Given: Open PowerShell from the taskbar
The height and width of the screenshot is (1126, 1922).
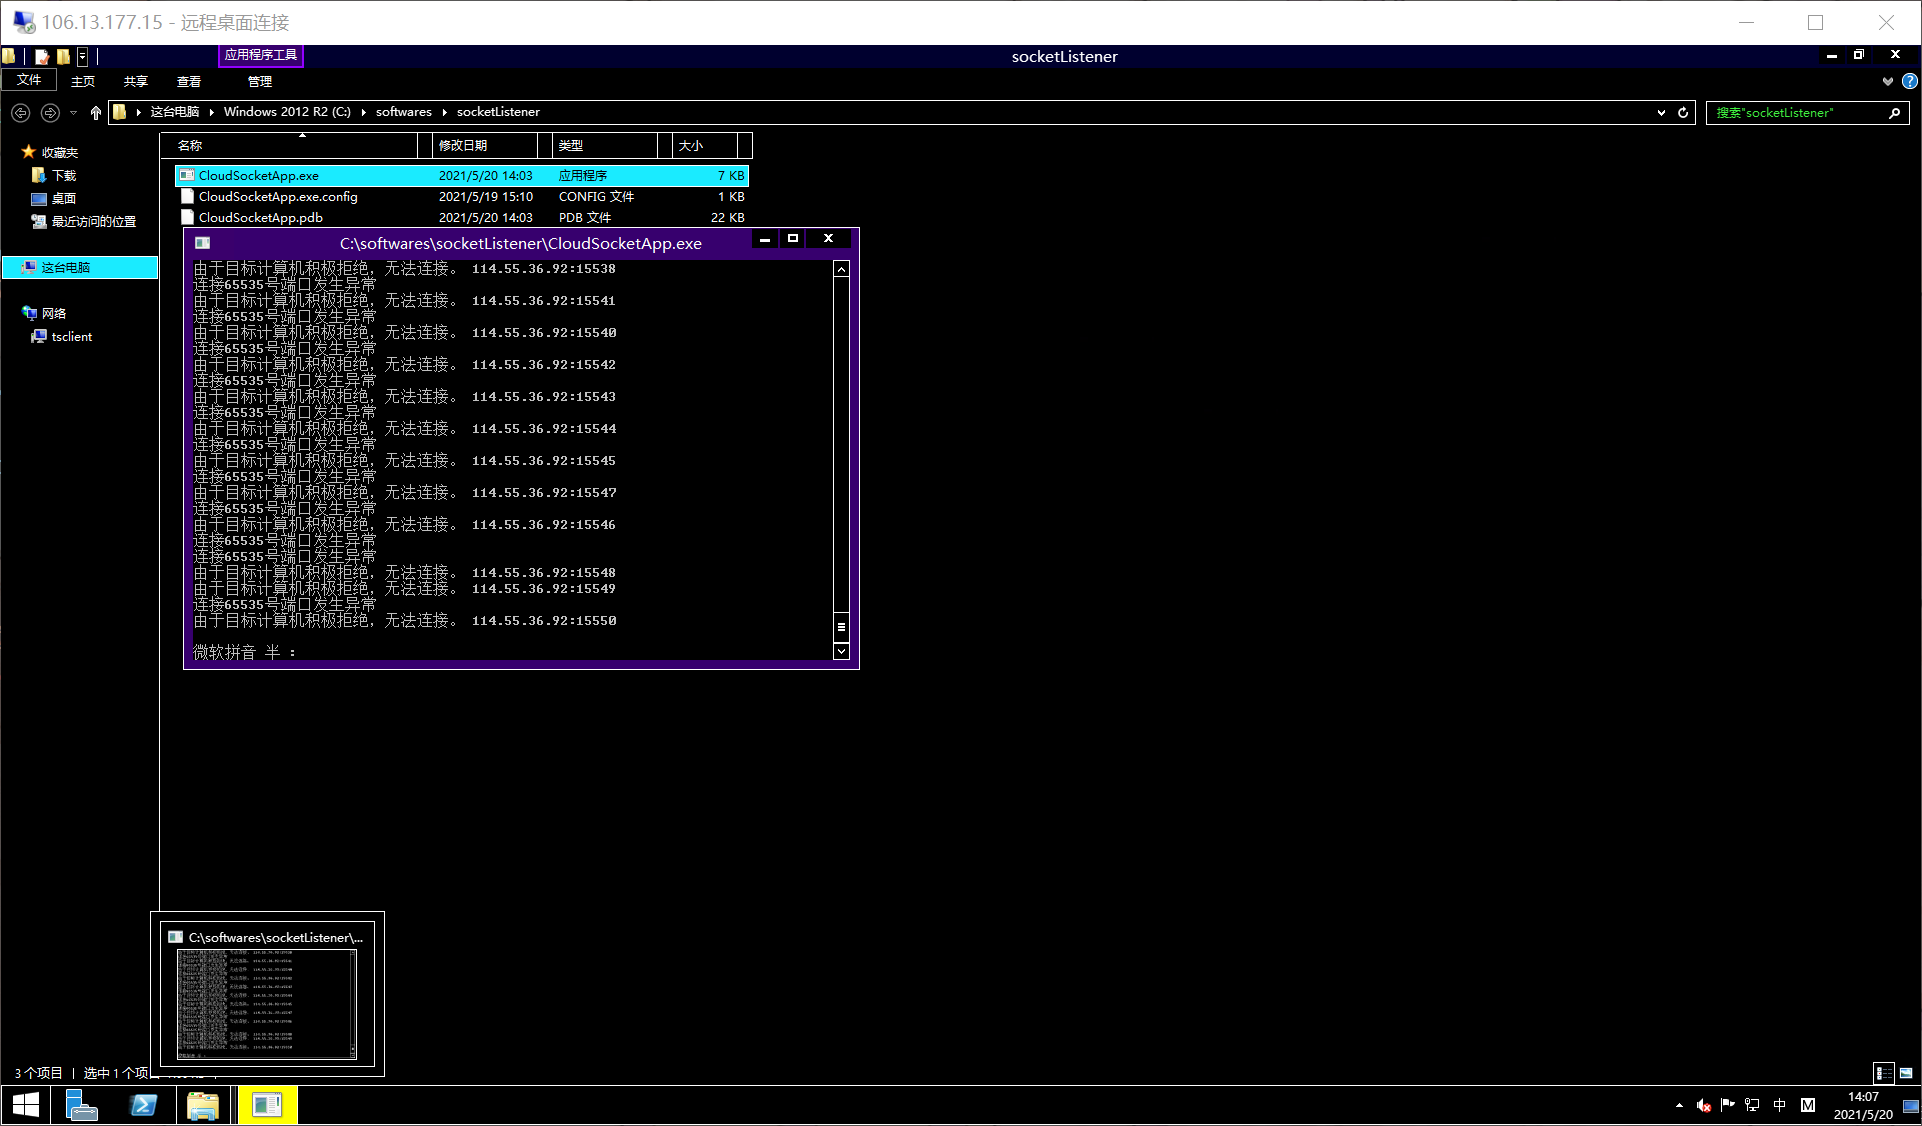Looking at the screenshot, I should [143, 1105].
